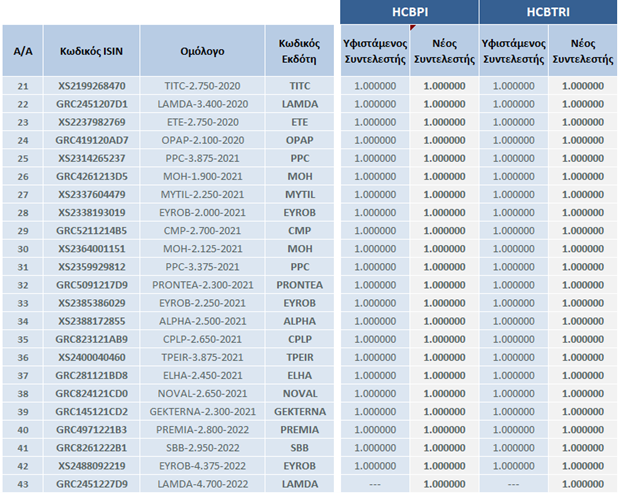Click the dashed HCBPI existing coefficient in row 43
The width and height of the screenshot is (618, 493).
click(374, 483)
